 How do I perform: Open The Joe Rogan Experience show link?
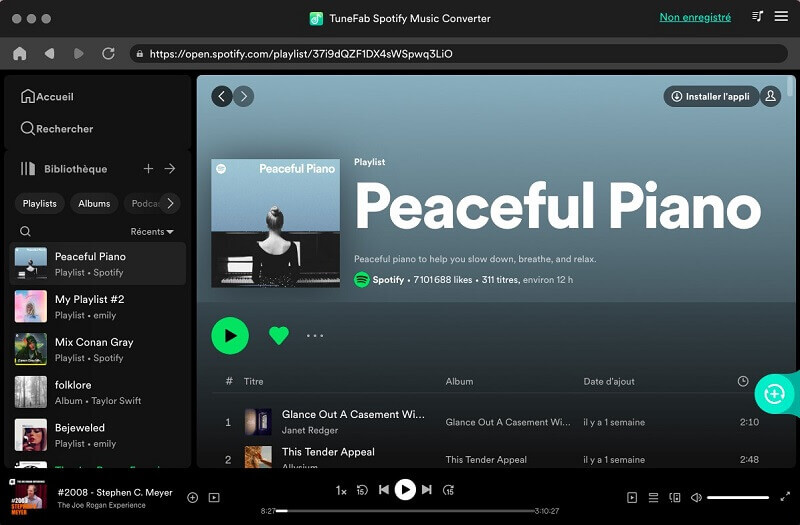pyautogui.click(x=101, y=505)
